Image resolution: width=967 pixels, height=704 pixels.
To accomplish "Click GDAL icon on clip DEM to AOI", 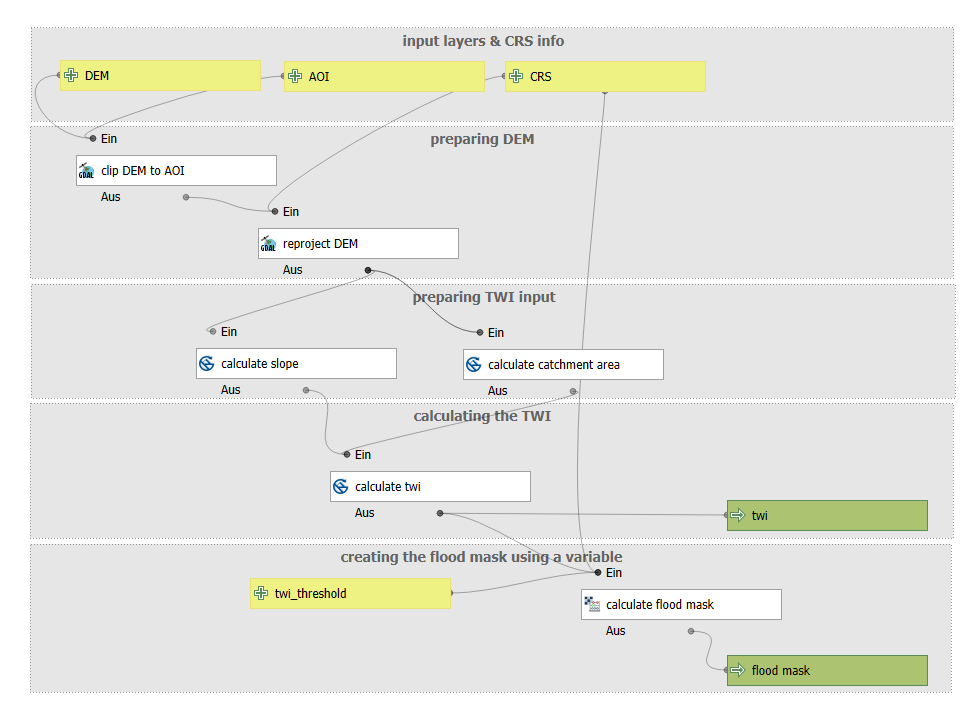I will click(86, 171).
